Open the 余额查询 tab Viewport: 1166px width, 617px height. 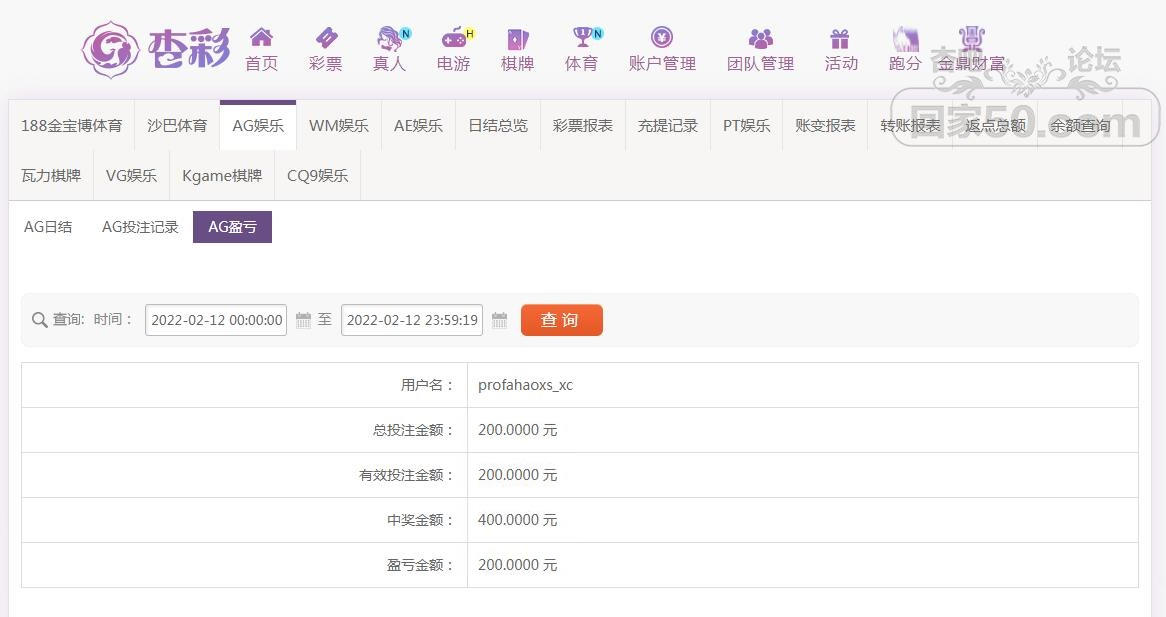[1080, 126]
